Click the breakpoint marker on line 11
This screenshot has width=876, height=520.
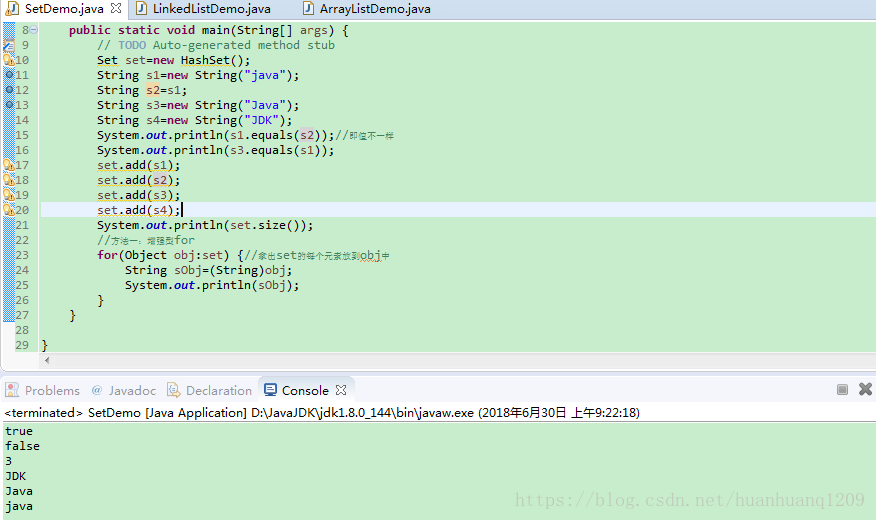click(9, 74)
